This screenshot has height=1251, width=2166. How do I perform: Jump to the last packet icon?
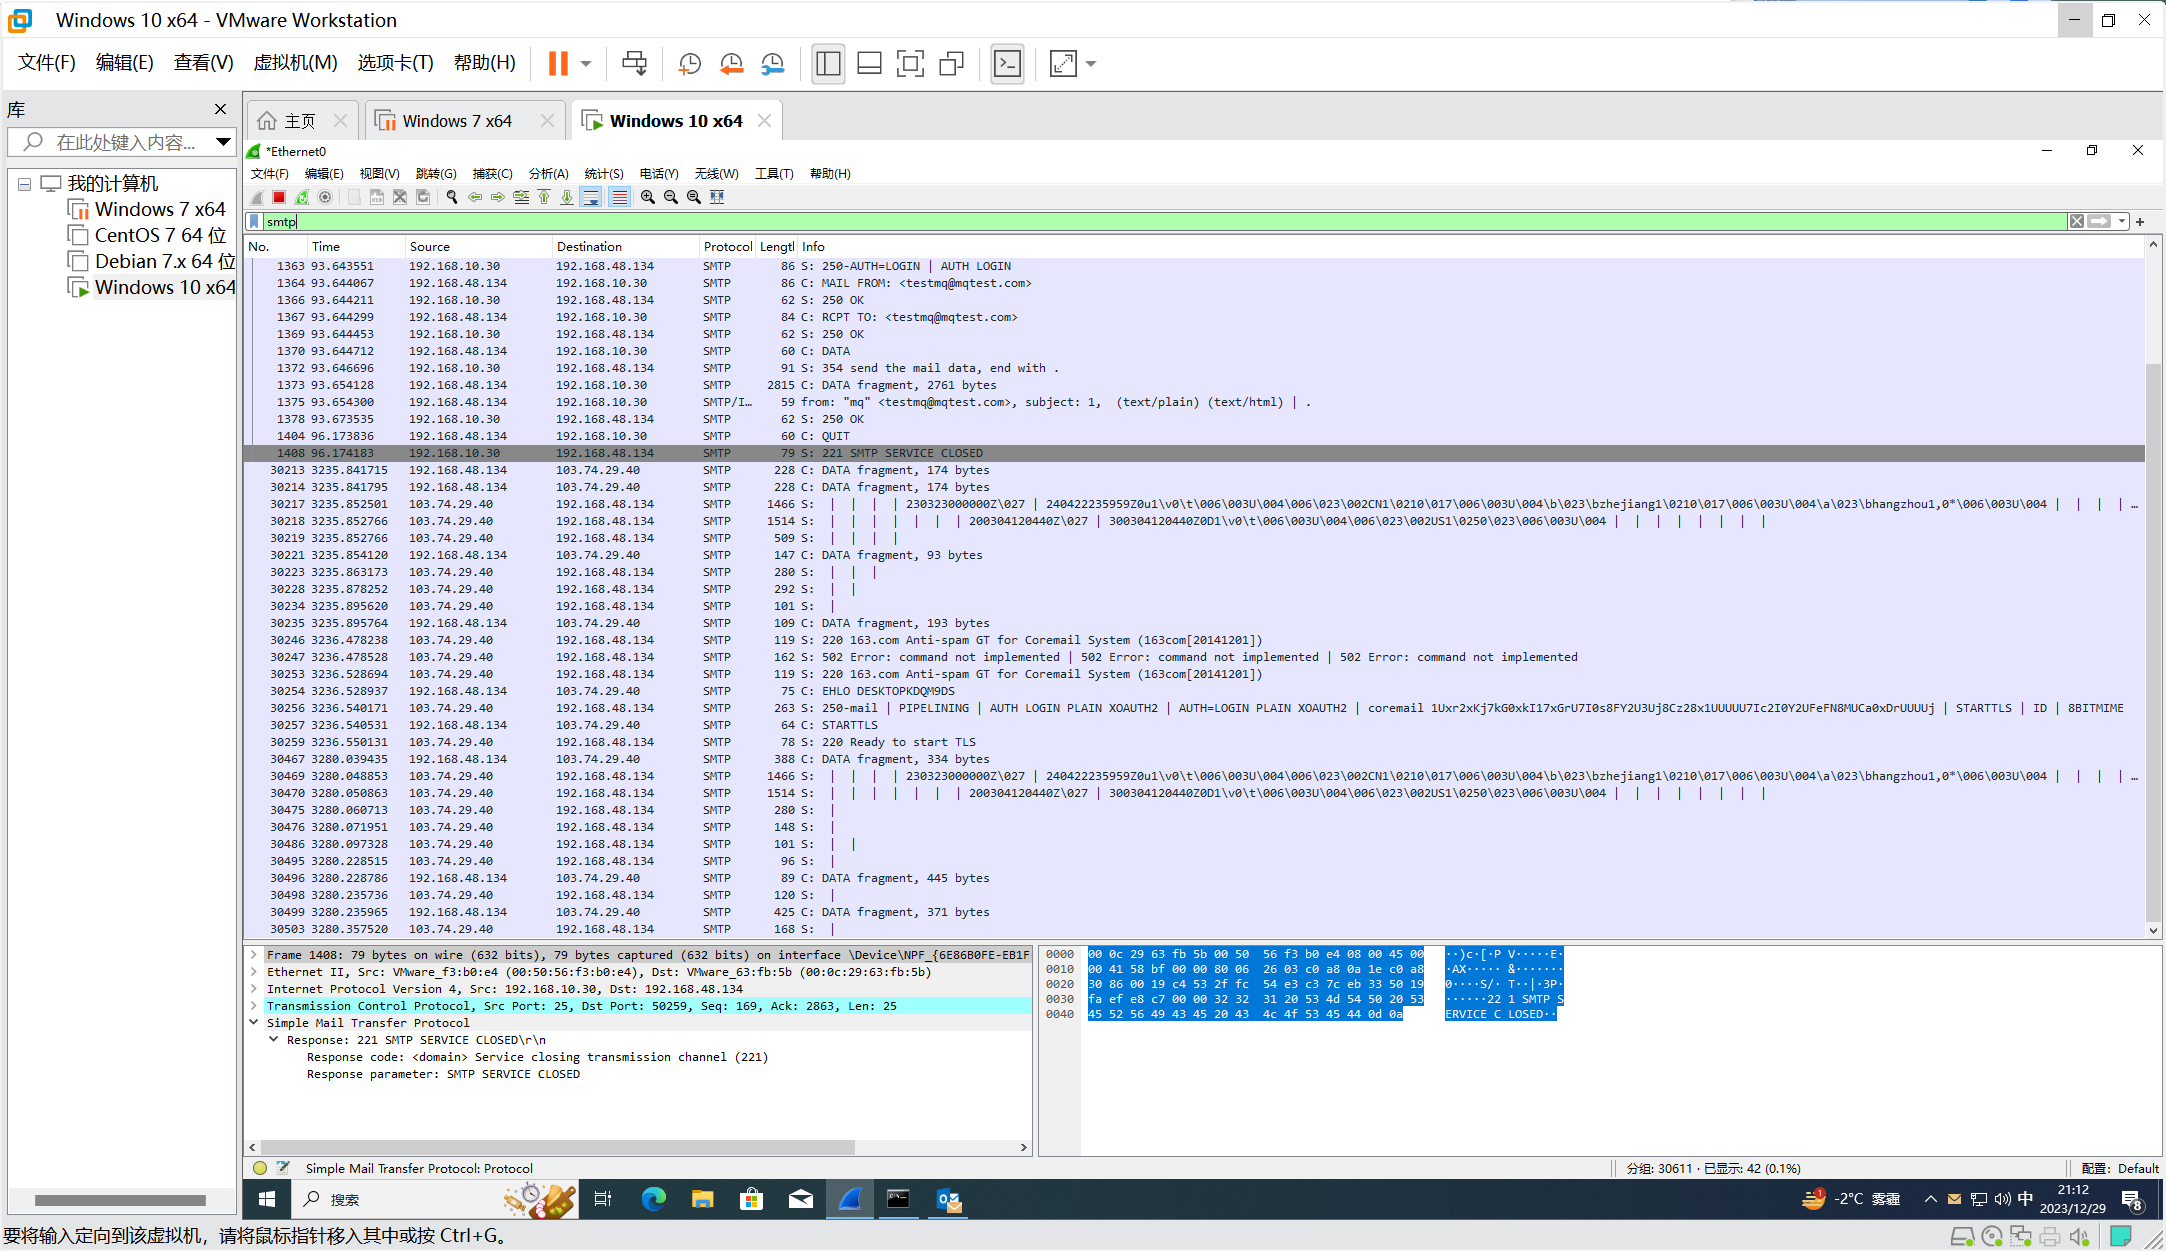coord(567,197)
